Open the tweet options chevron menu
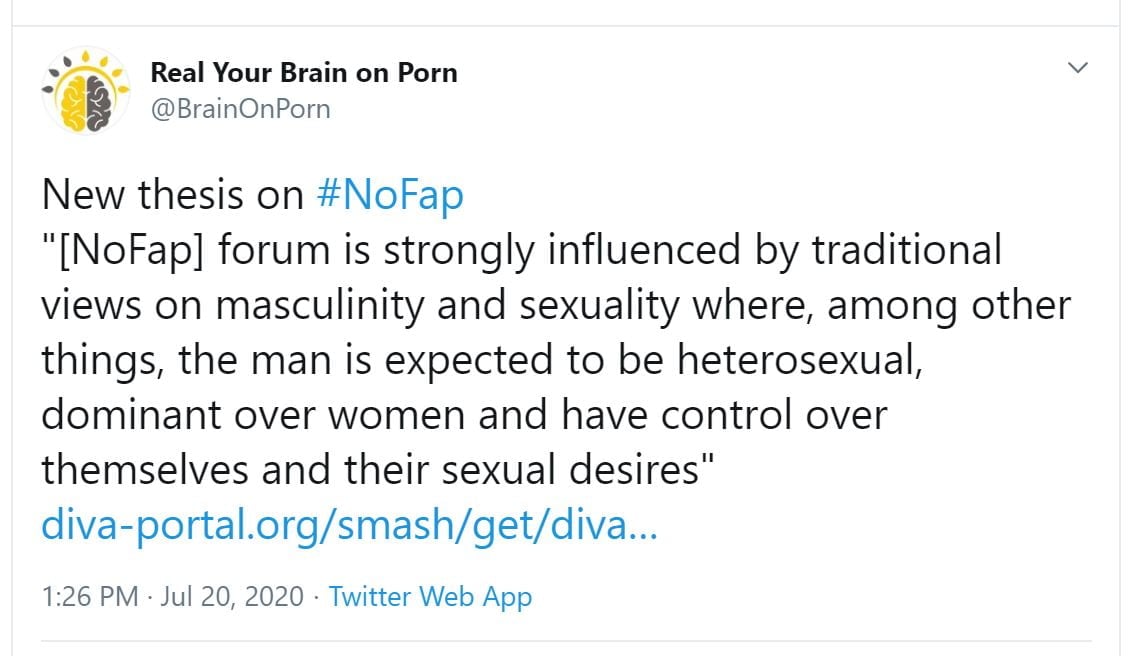 point(1077,68)
